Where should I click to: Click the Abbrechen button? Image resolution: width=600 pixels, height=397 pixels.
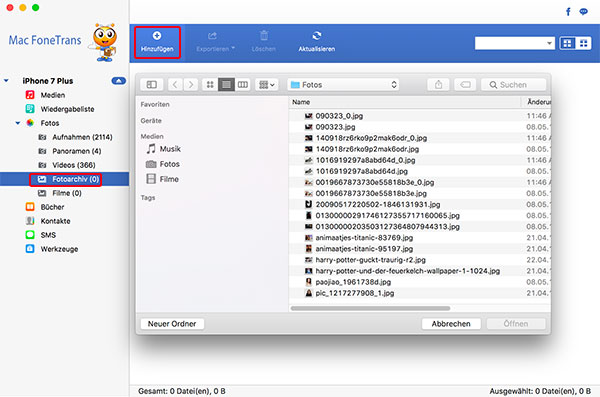(x=451, y=324)
